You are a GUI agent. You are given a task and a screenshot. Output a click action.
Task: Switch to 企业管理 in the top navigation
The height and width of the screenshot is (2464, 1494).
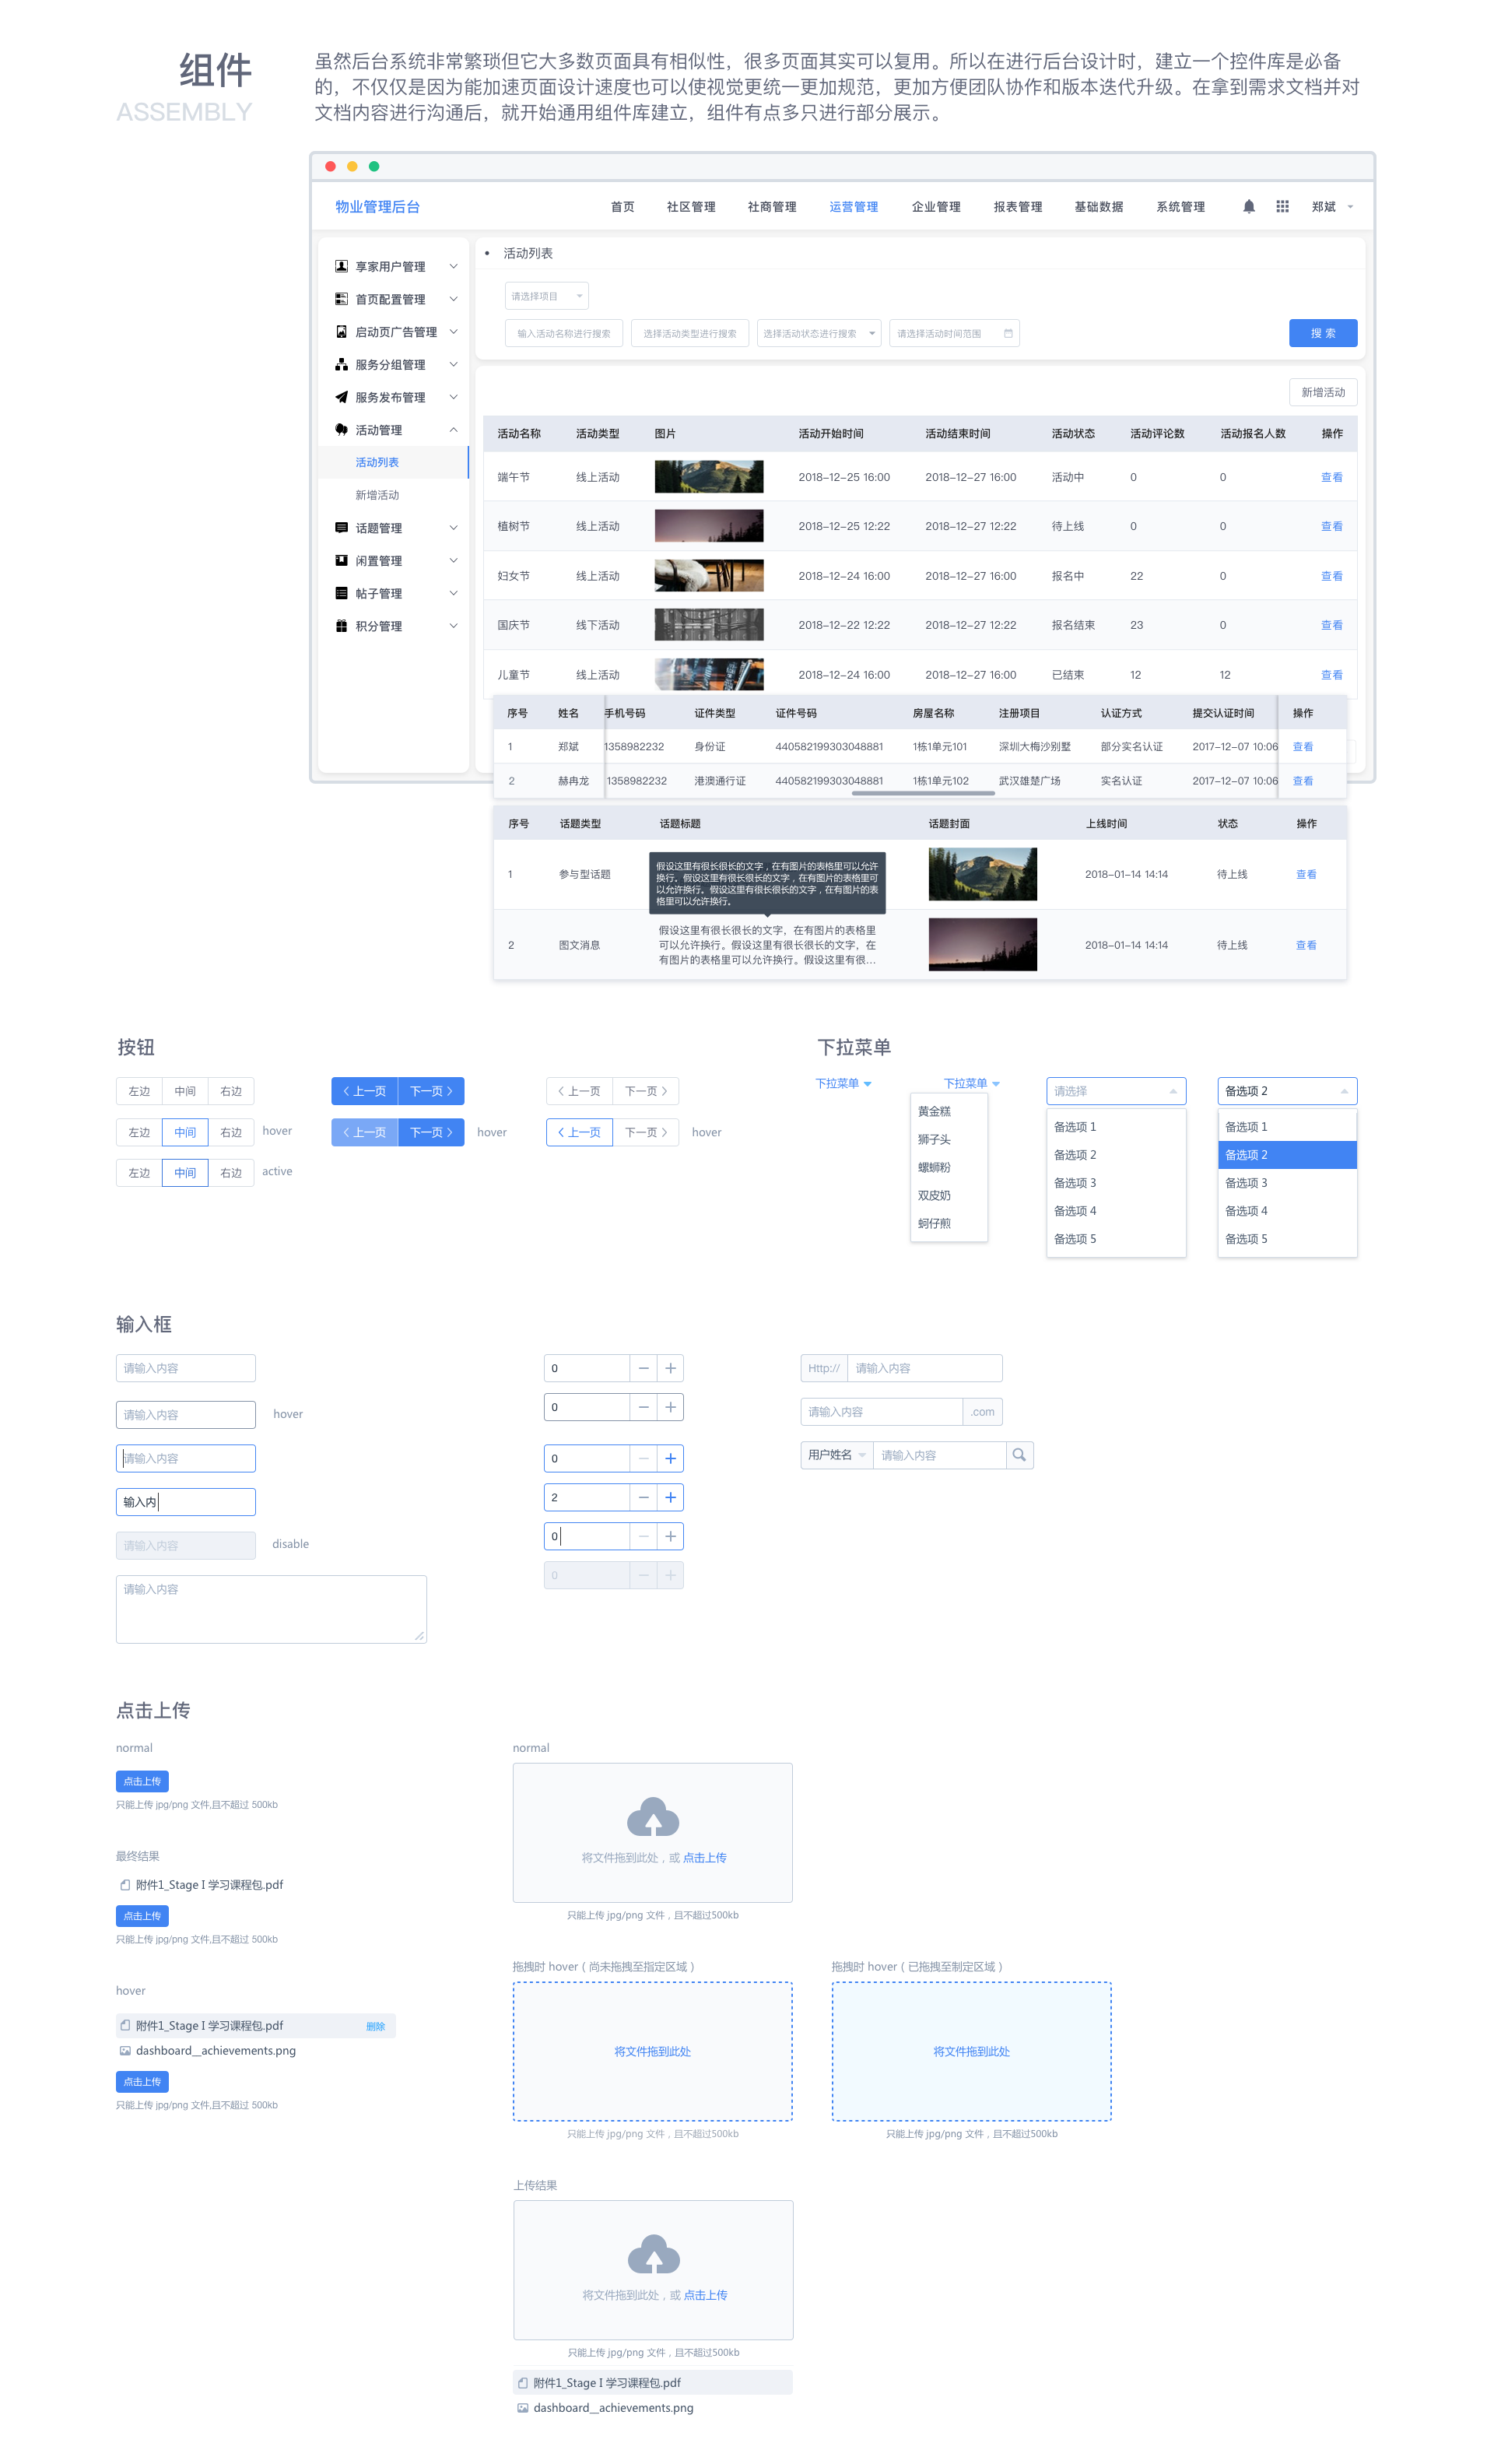tap(936, 207)
